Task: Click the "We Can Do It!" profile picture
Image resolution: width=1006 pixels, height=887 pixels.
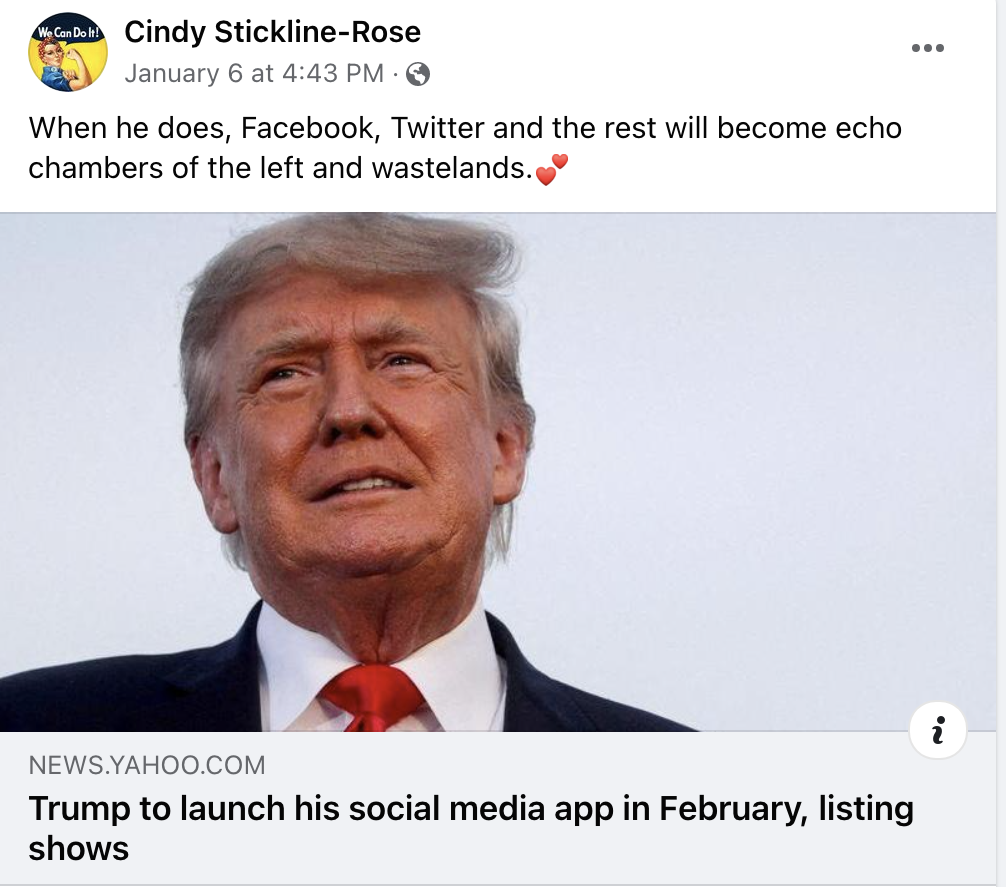Action: [68, 54]
